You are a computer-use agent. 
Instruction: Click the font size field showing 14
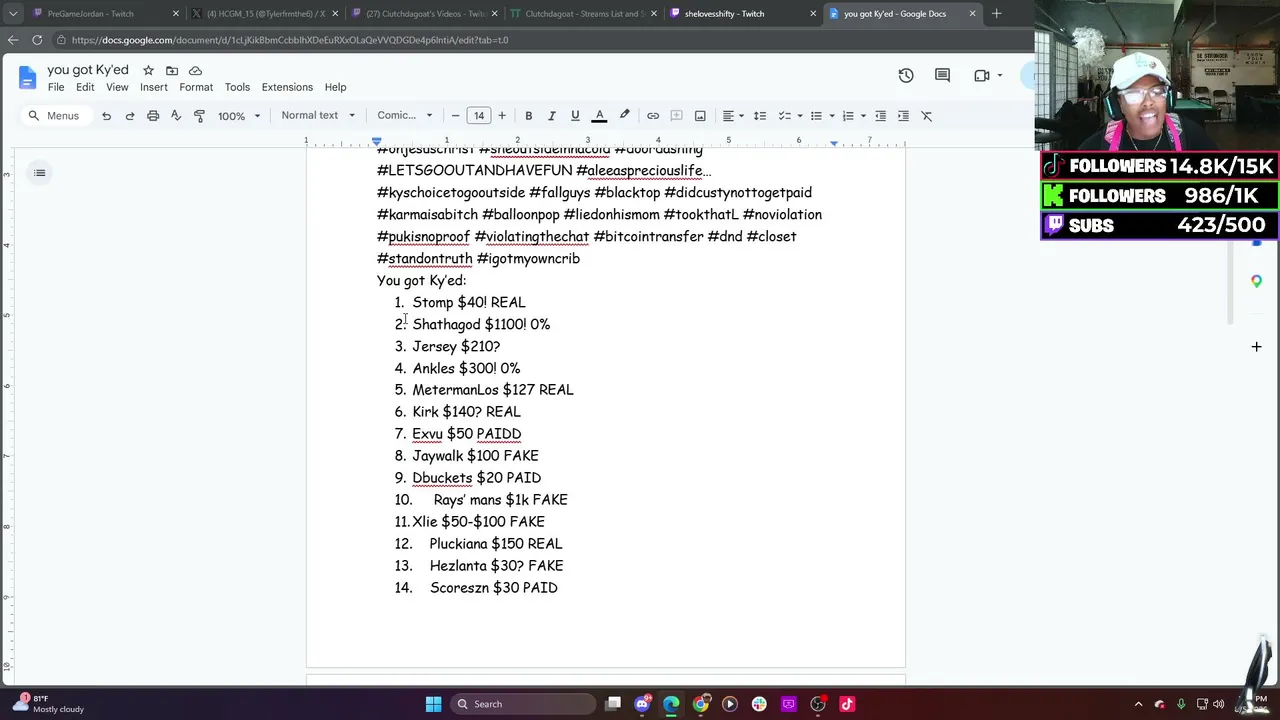(479, 116)
